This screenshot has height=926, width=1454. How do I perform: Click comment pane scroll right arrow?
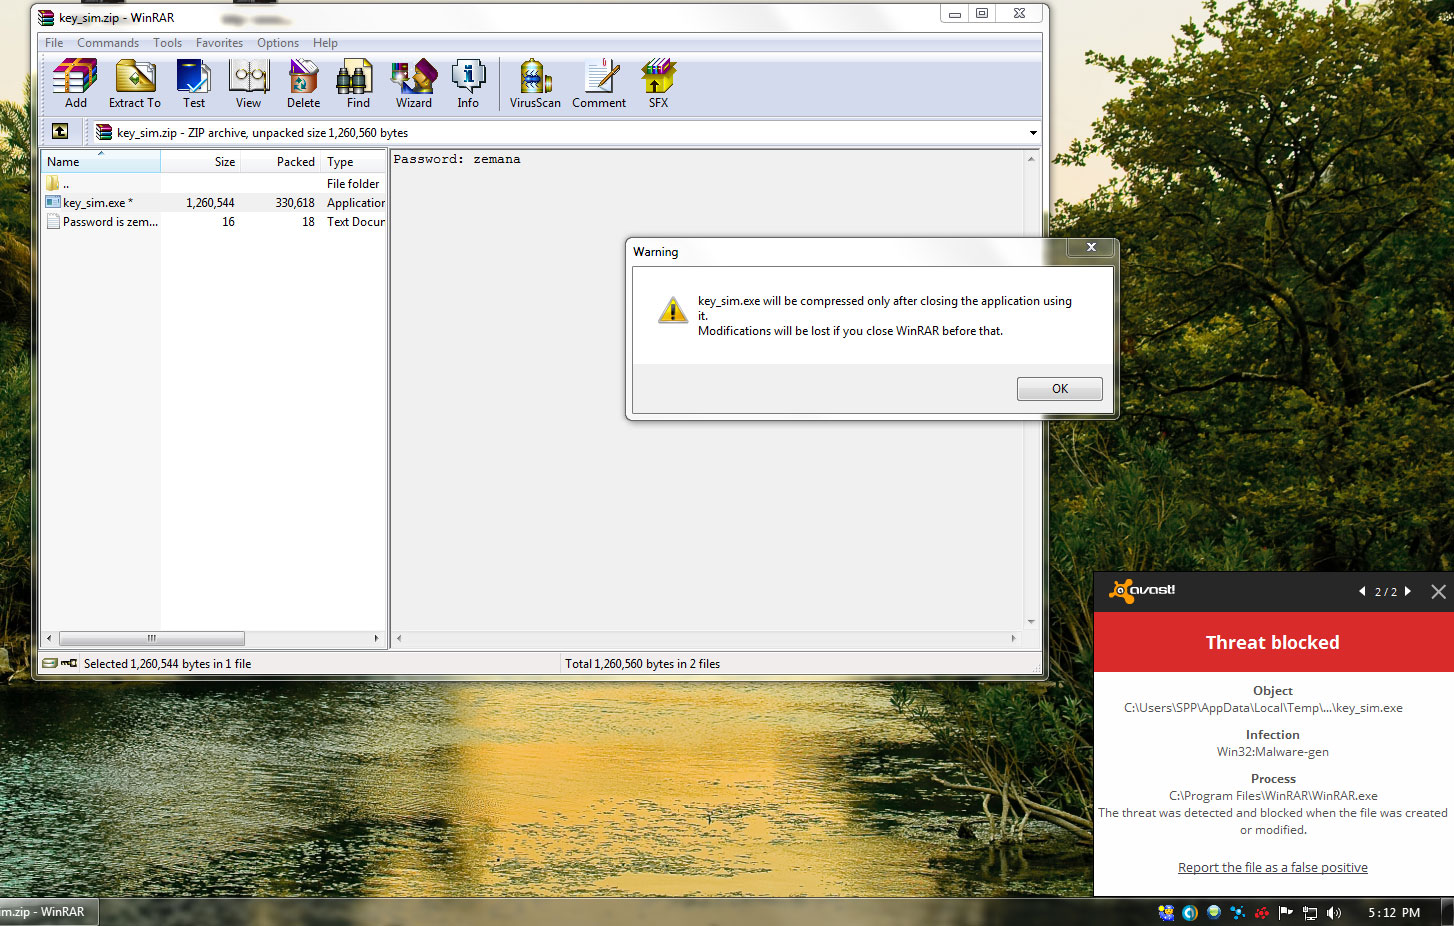[1013, 638]
